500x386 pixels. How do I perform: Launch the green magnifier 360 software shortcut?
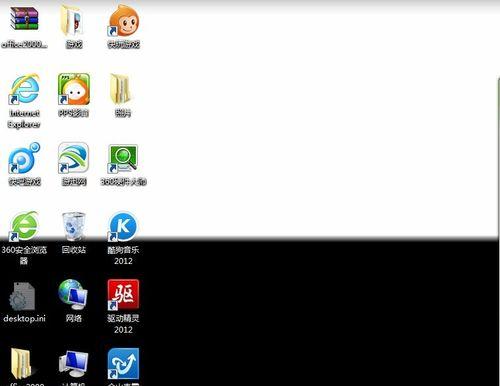click(123, 158)
